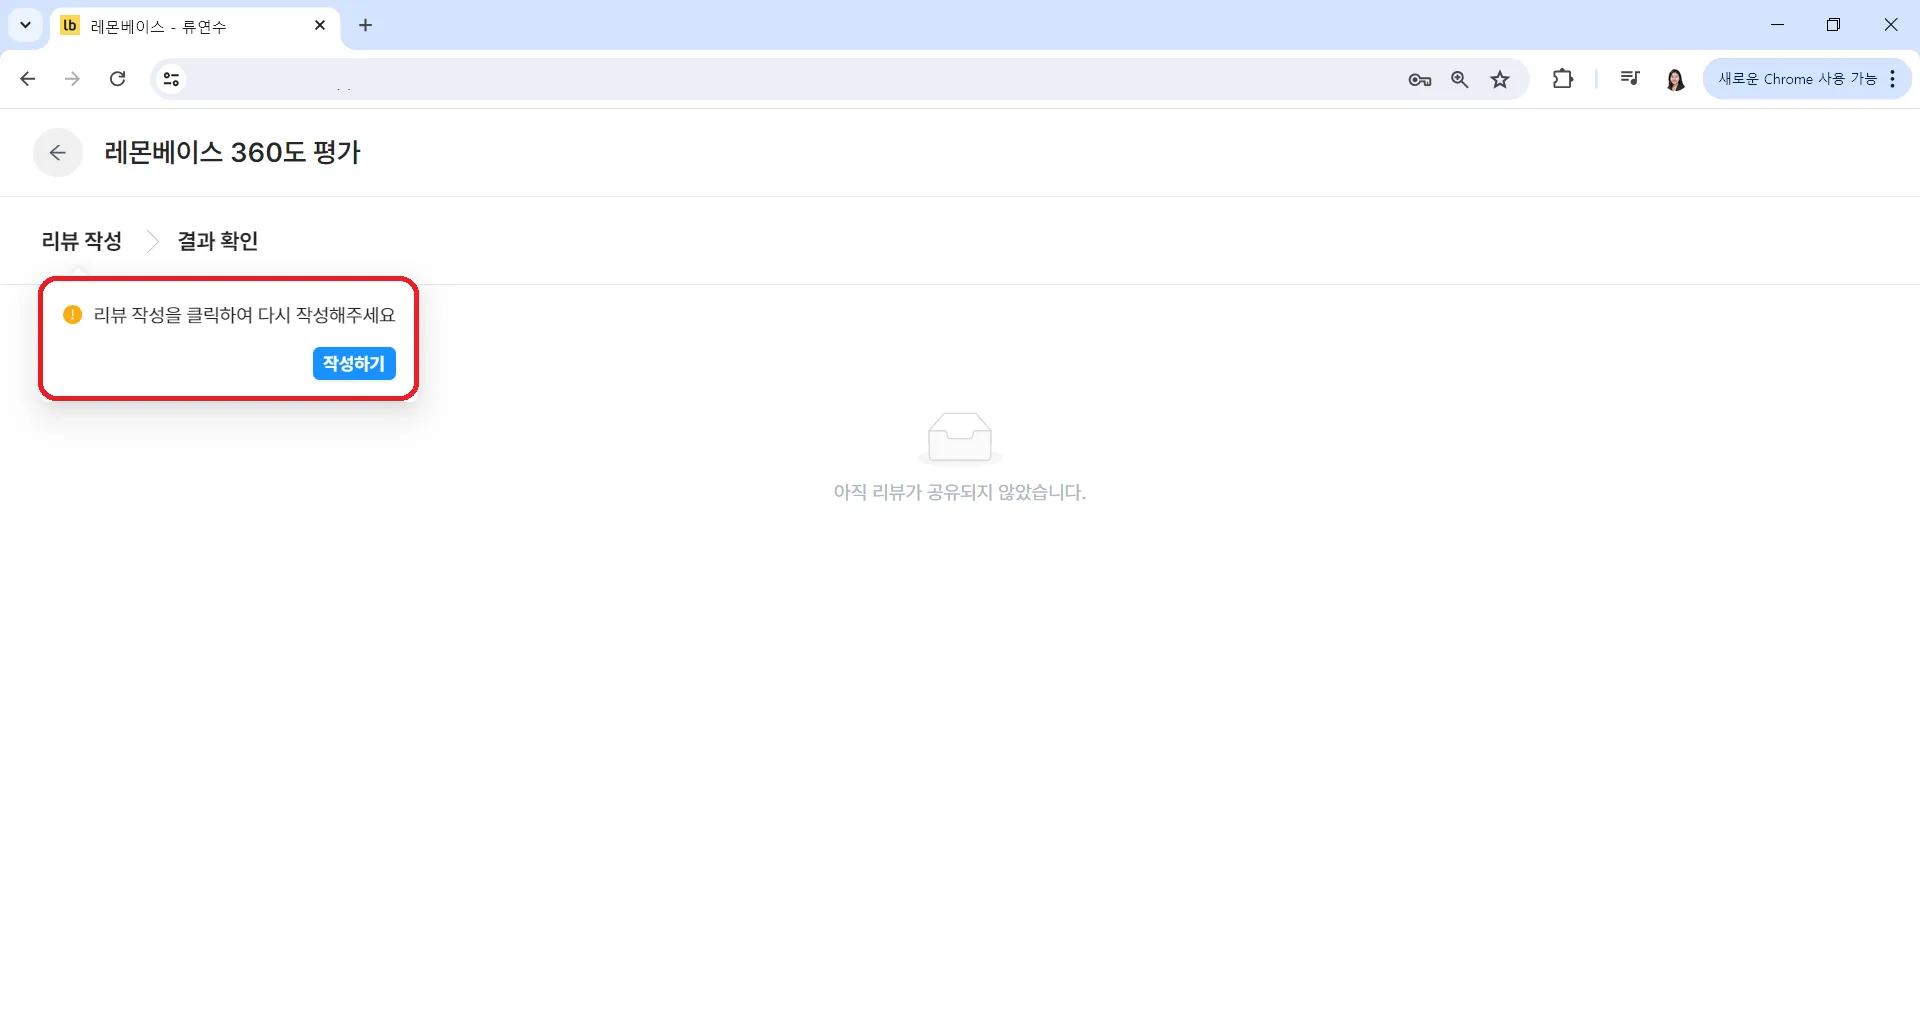Click the browser forward arrow
Image resolution: width=1920 pixels, height=1030 pixels.
pos(72,79)
